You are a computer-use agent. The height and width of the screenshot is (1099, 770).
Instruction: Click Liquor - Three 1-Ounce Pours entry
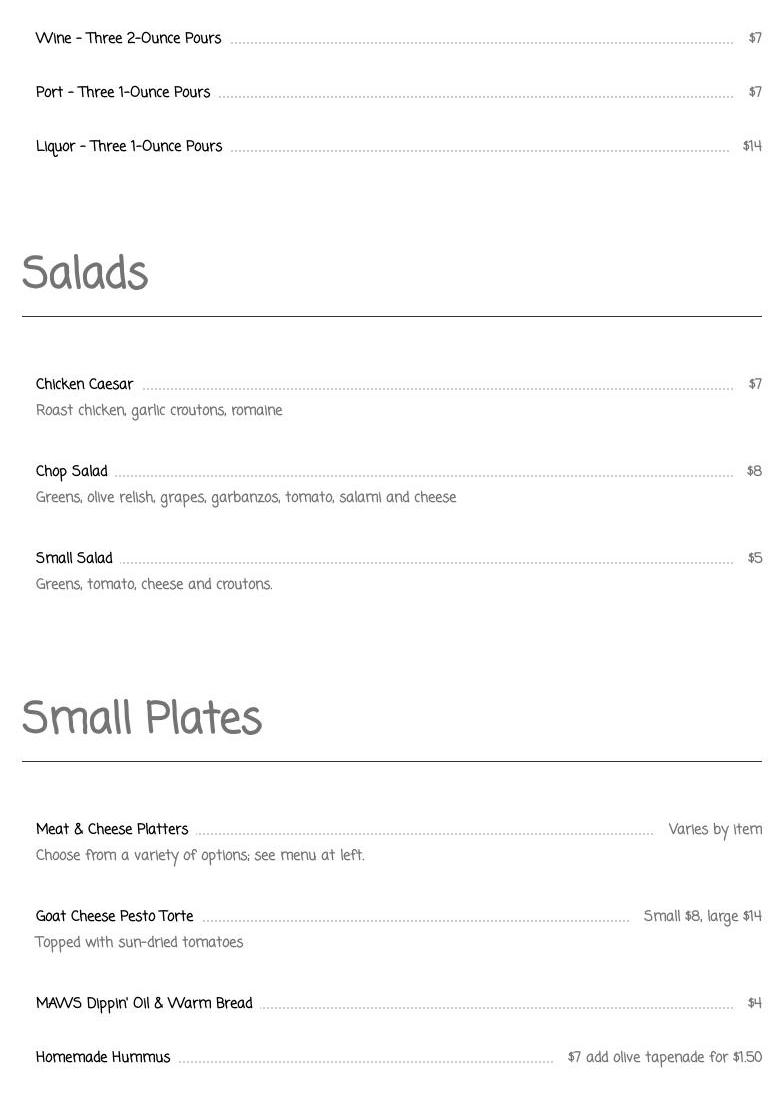[x=129, y=146]
